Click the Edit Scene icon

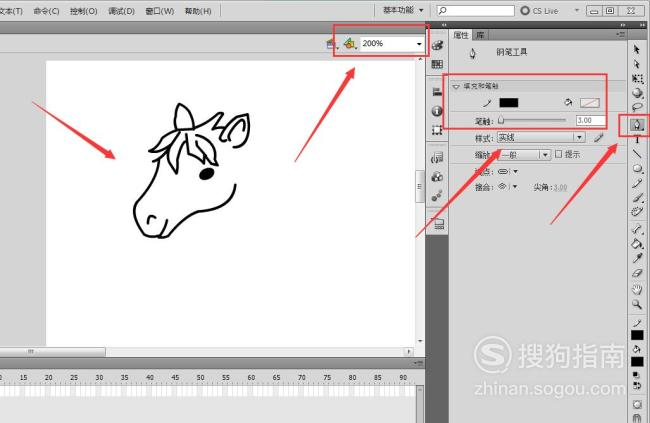pos(331,44)
